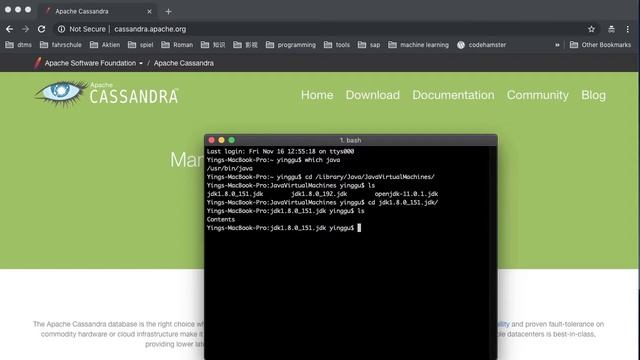Viewport: 640px width, 360px height.
Task: Open the Download nav item
Action: [373, 95]
